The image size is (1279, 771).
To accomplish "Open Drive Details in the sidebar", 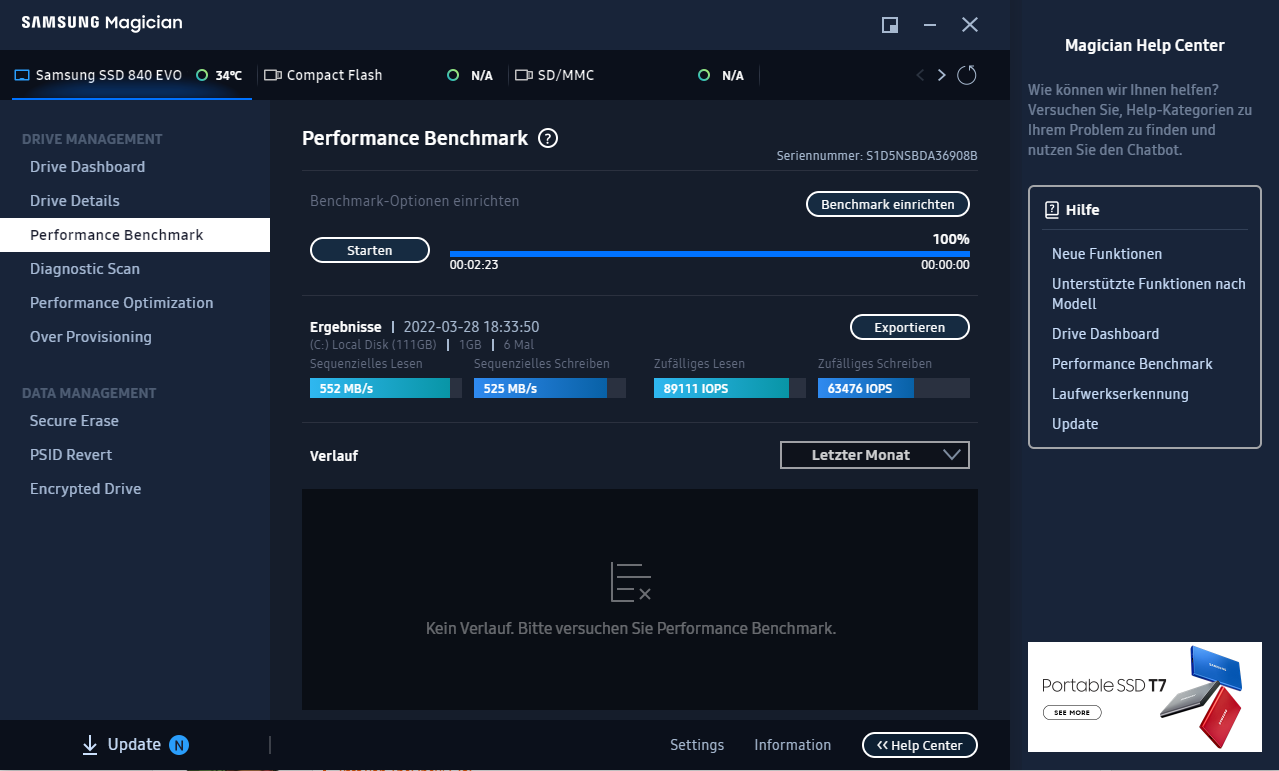I will (135, 201).
